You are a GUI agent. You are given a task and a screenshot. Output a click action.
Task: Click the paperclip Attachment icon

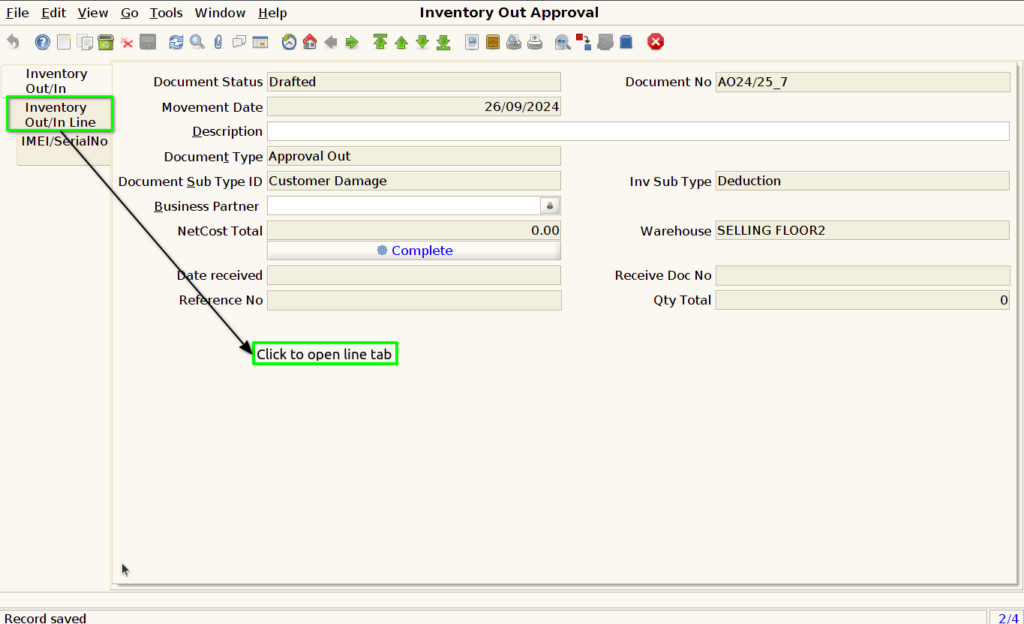[x=218, y=42]
